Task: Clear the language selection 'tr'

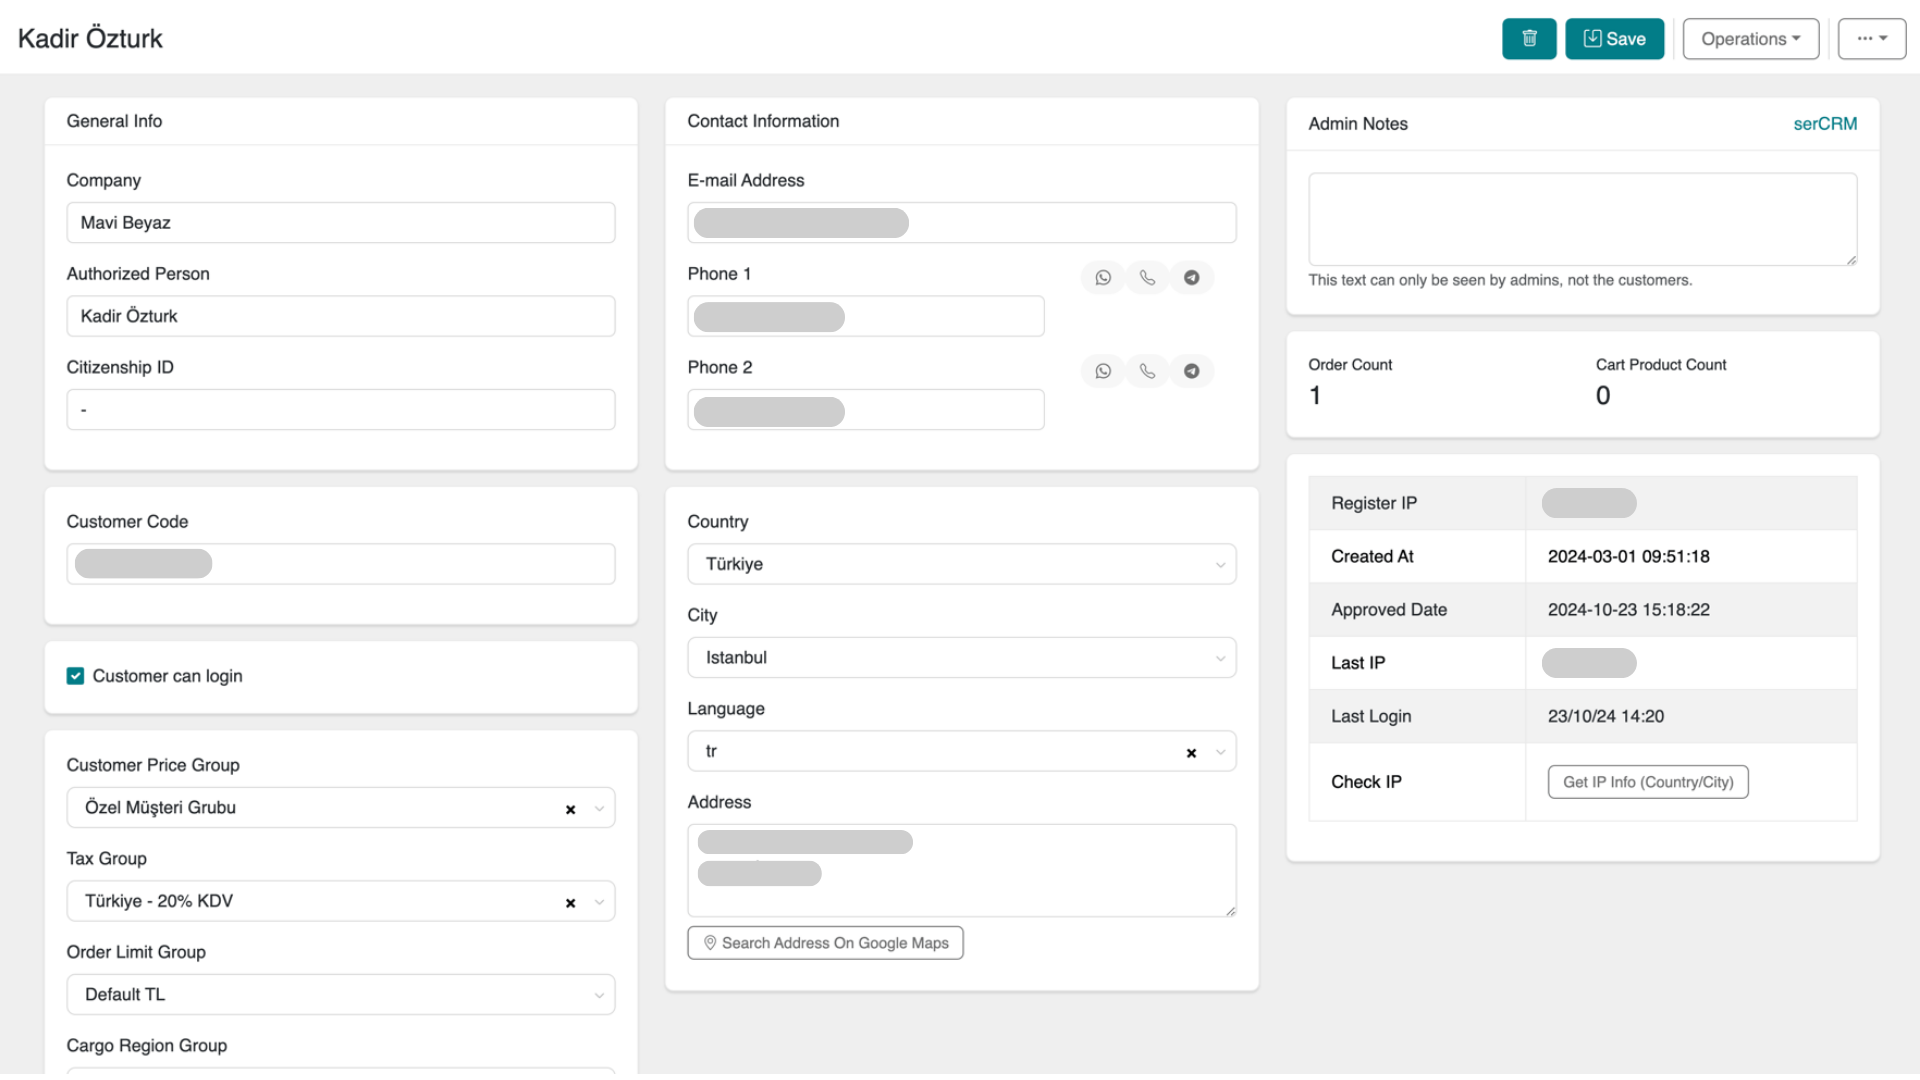Action: (1191, 751)
